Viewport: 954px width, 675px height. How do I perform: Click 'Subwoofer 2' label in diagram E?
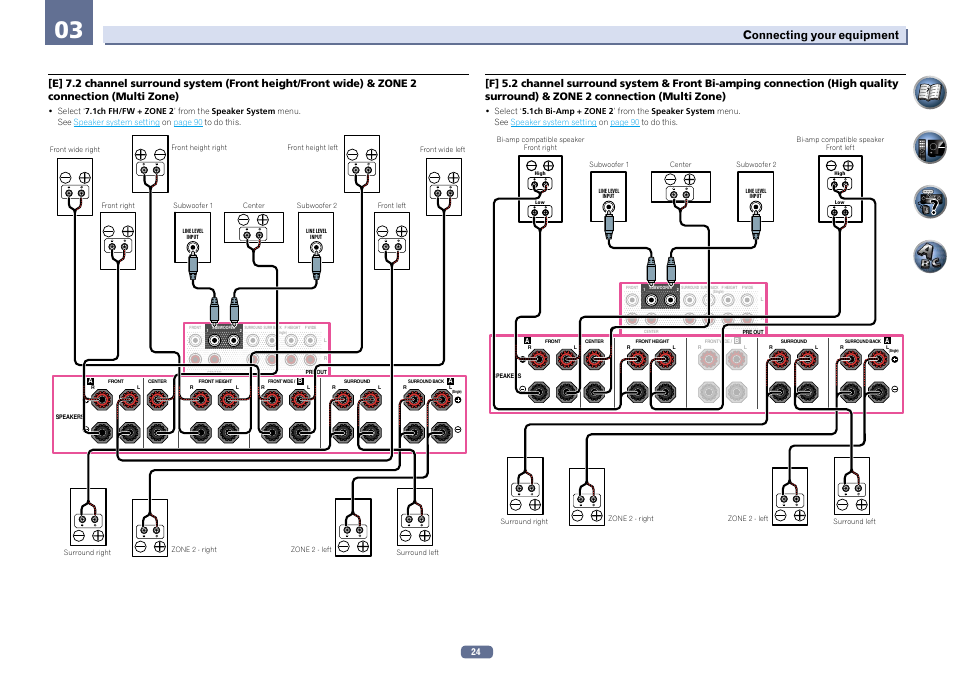click(316, 206)
